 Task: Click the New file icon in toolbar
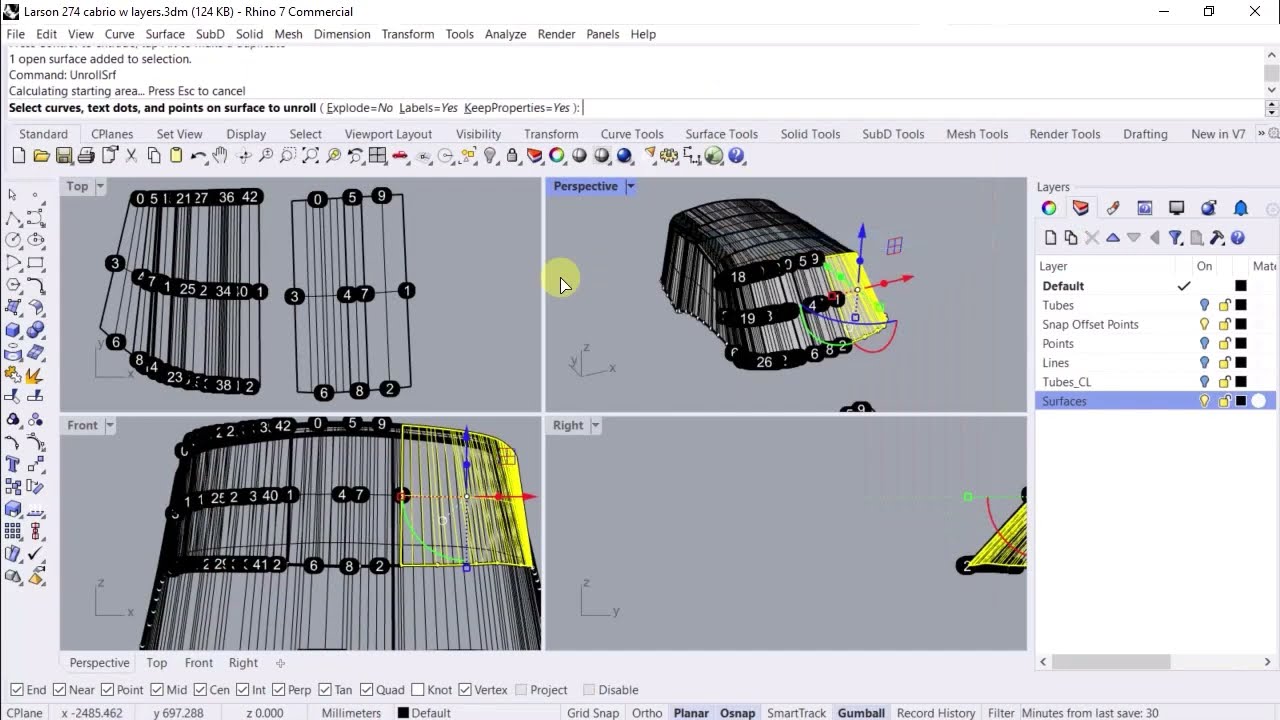19,156
